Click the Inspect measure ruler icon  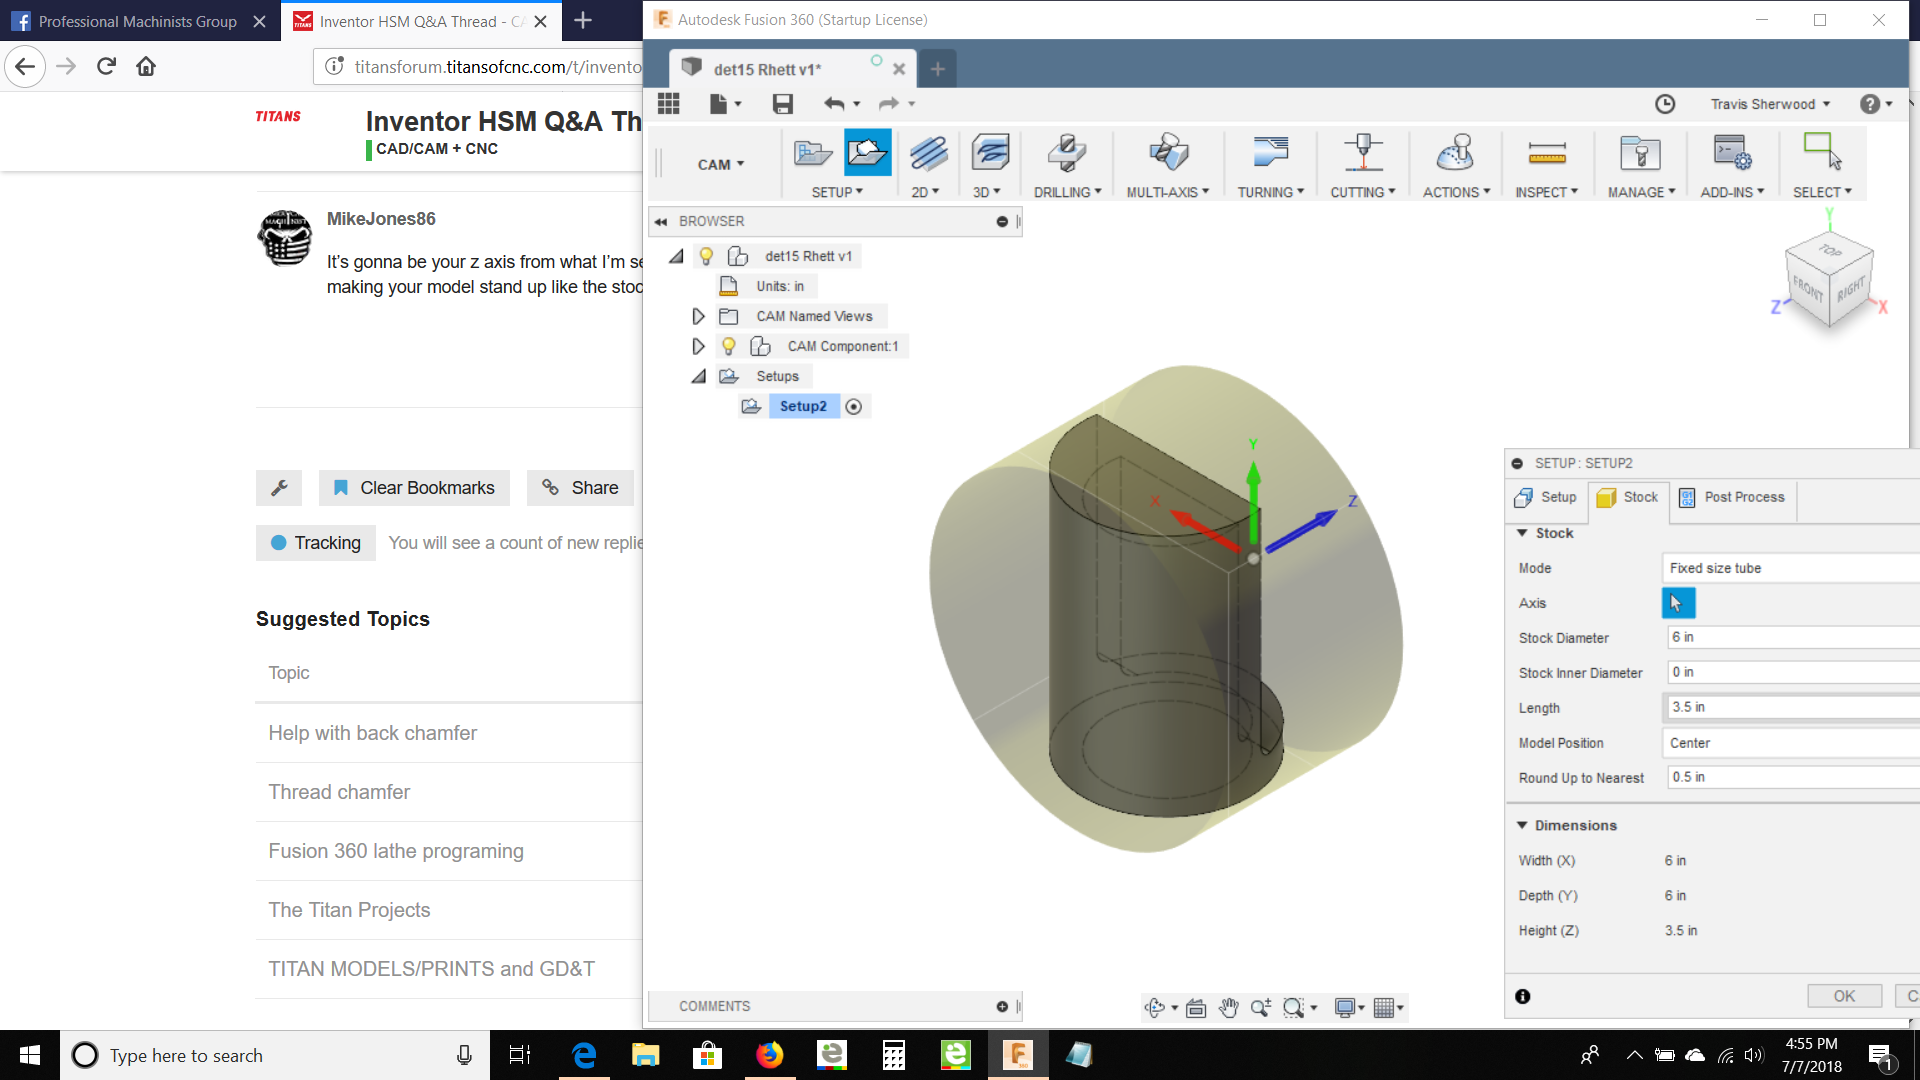click(x=1546, y=153)
